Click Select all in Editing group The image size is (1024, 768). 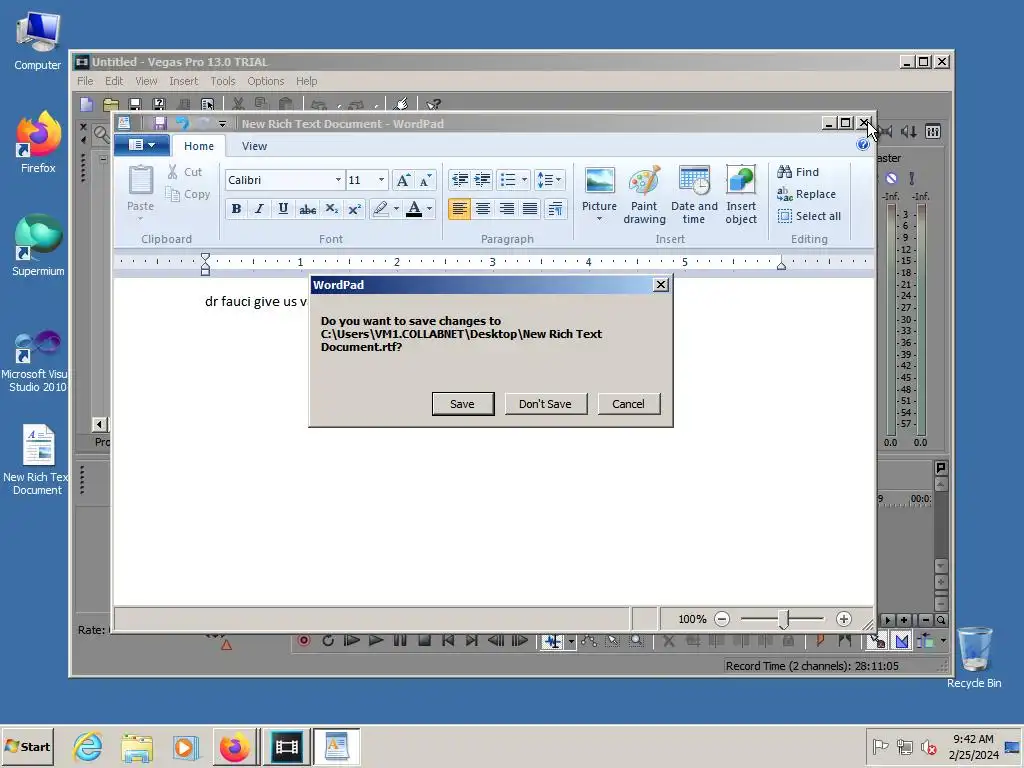pos(809,216)
